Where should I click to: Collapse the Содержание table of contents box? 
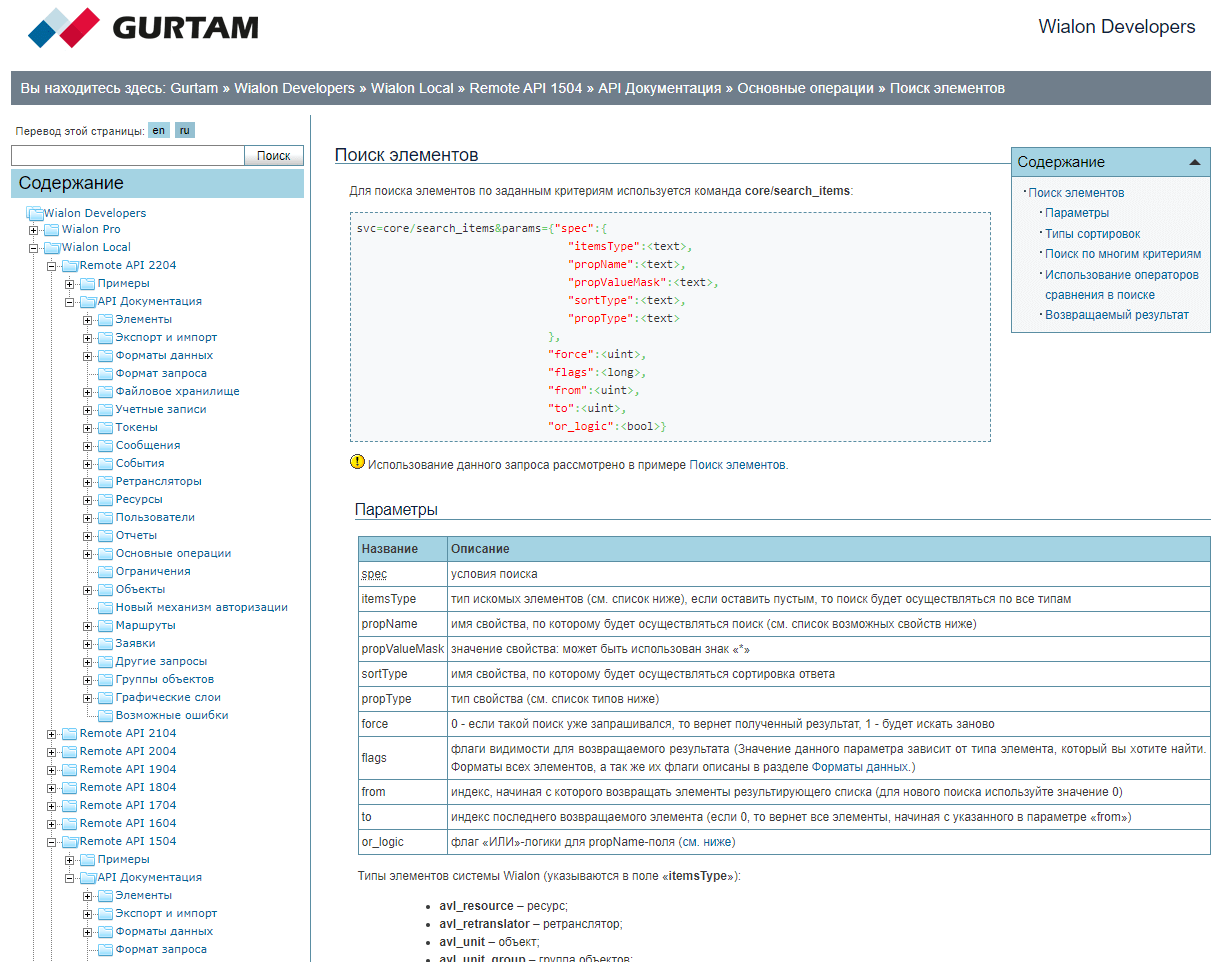[x=1194, y=162]
